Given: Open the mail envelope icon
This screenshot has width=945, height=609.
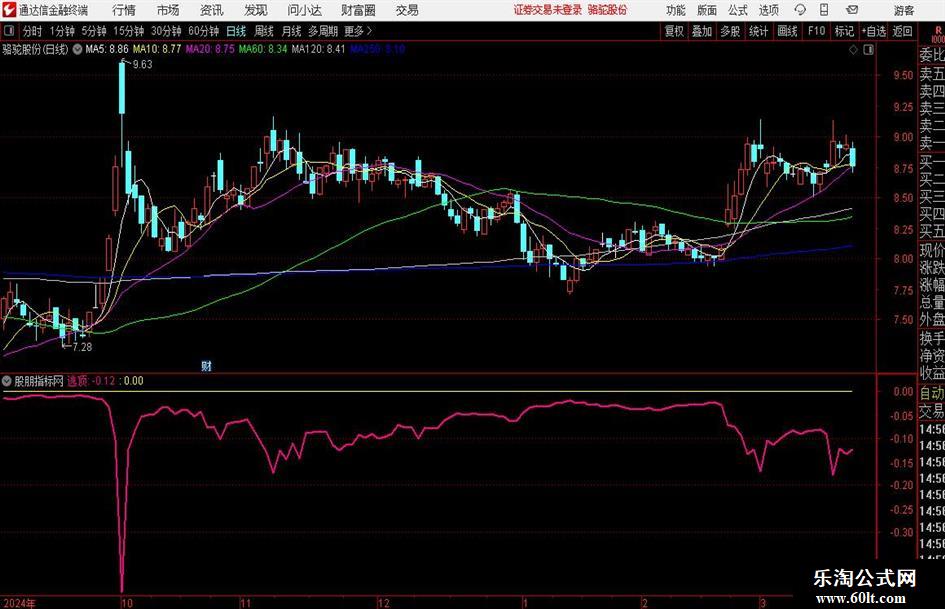Looking at the screenshot, I should coord(852,10).
